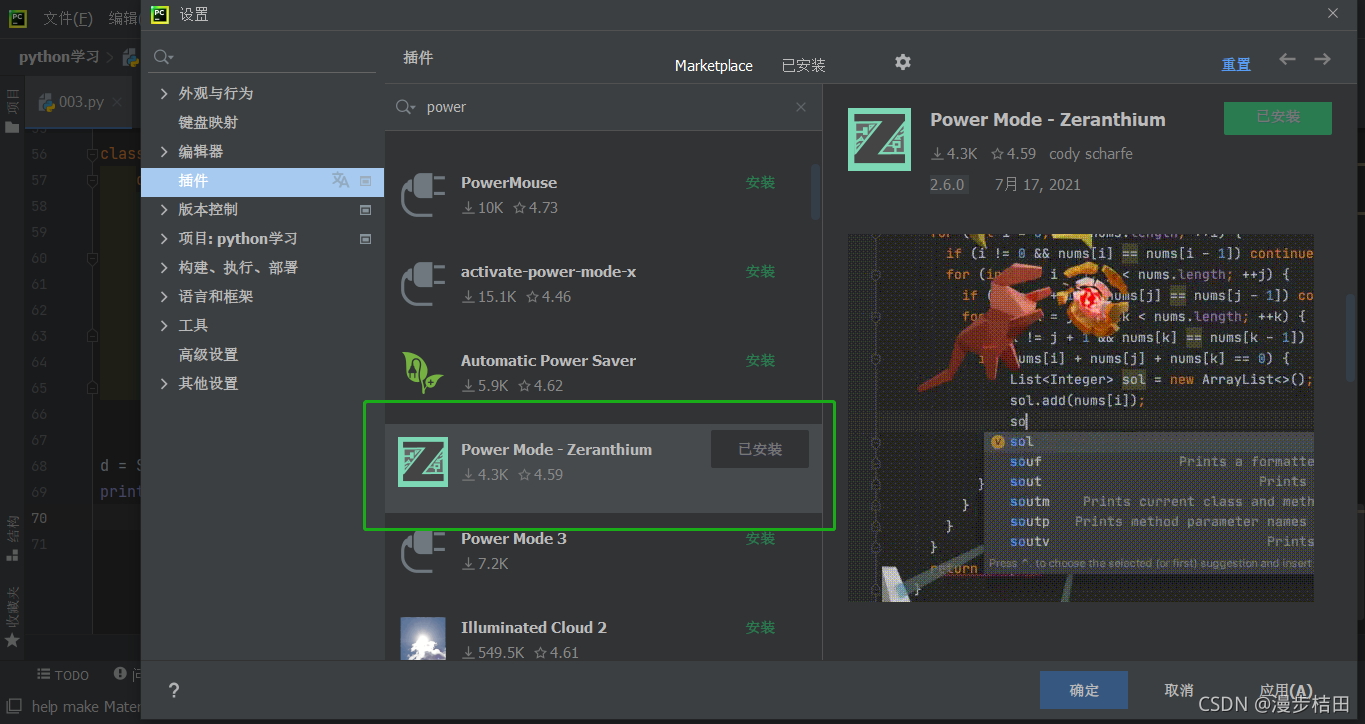Click the gear icon beside the plugin tabs

[x=902, y=62]
